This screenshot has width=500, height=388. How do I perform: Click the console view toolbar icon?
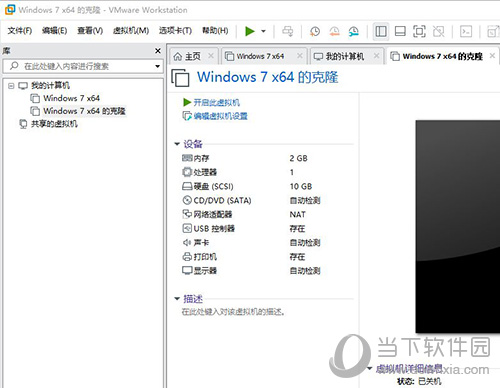coord(466,31)
